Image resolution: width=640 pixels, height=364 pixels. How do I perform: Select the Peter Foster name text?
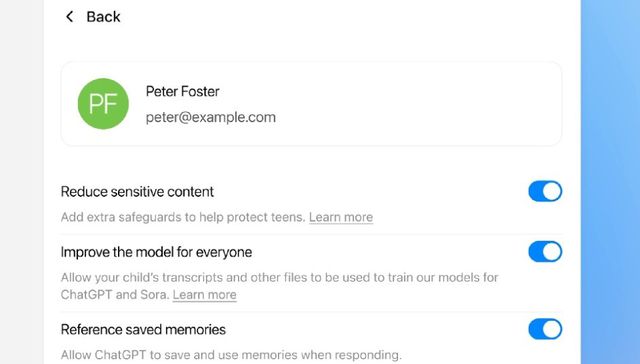182,91
